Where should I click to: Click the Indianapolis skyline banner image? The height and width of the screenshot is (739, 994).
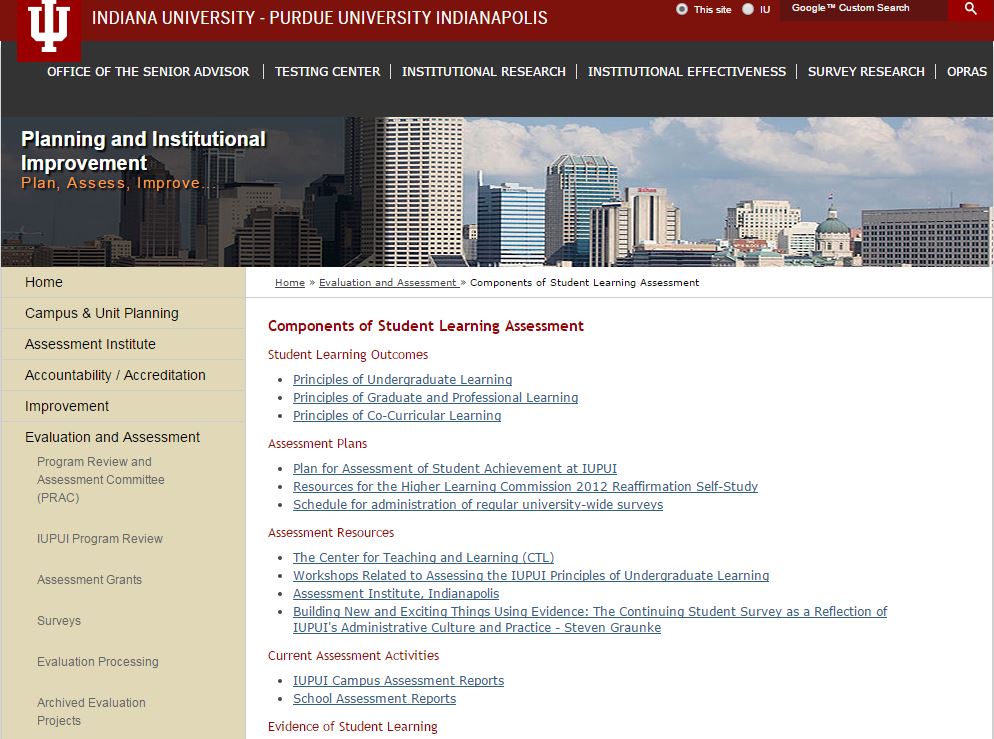[497, 191]
